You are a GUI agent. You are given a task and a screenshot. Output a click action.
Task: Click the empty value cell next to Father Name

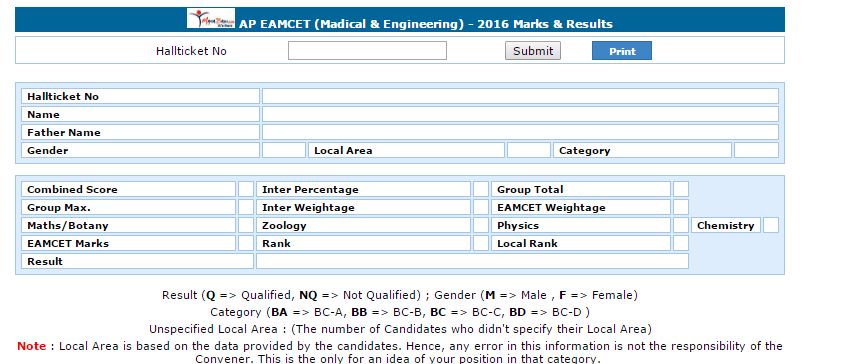tap(520, 133)
